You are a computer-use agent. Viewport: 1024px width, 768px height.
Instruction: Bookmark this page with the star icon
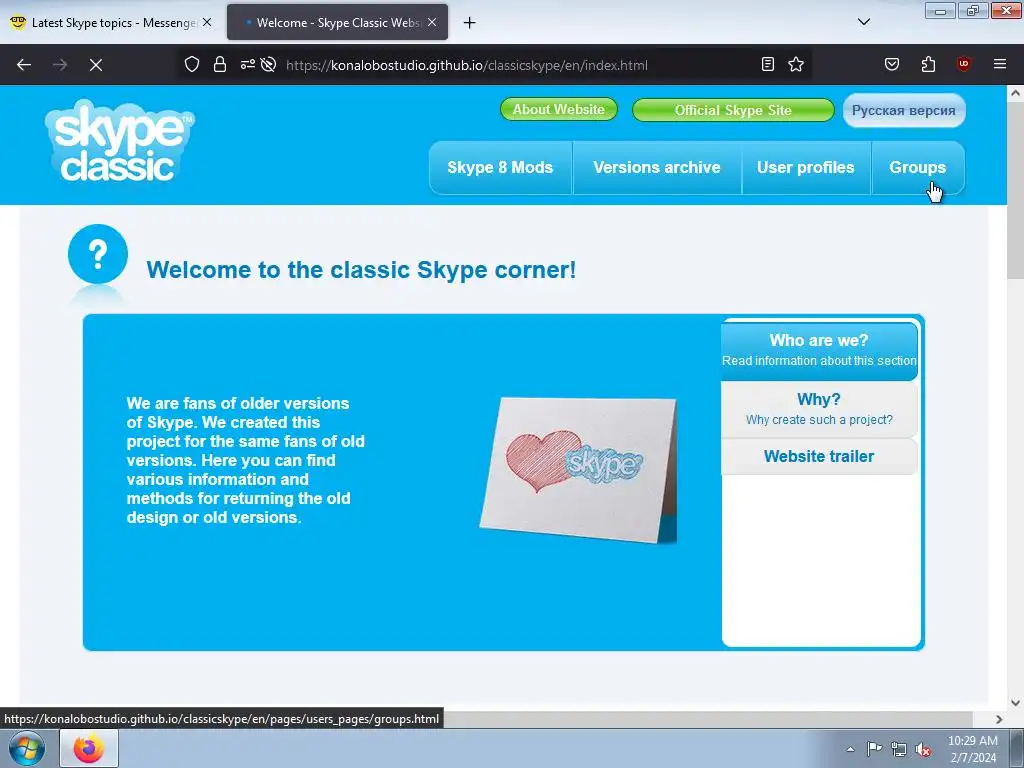(796, 64)
